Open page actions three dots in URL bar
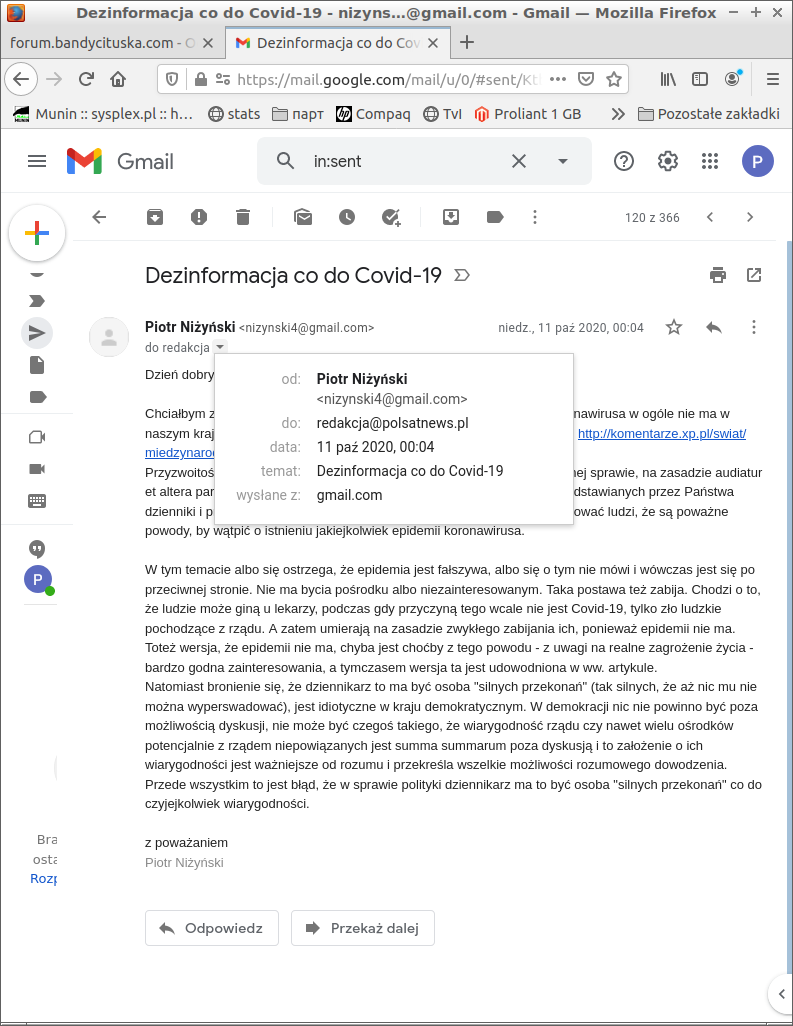The image size is (793, 1026). (558, 79)
